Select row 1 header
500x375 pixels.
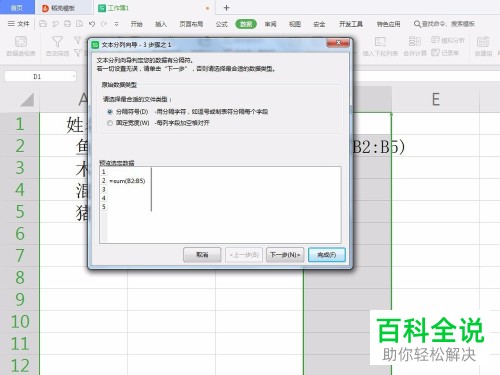tap(20, 124)
